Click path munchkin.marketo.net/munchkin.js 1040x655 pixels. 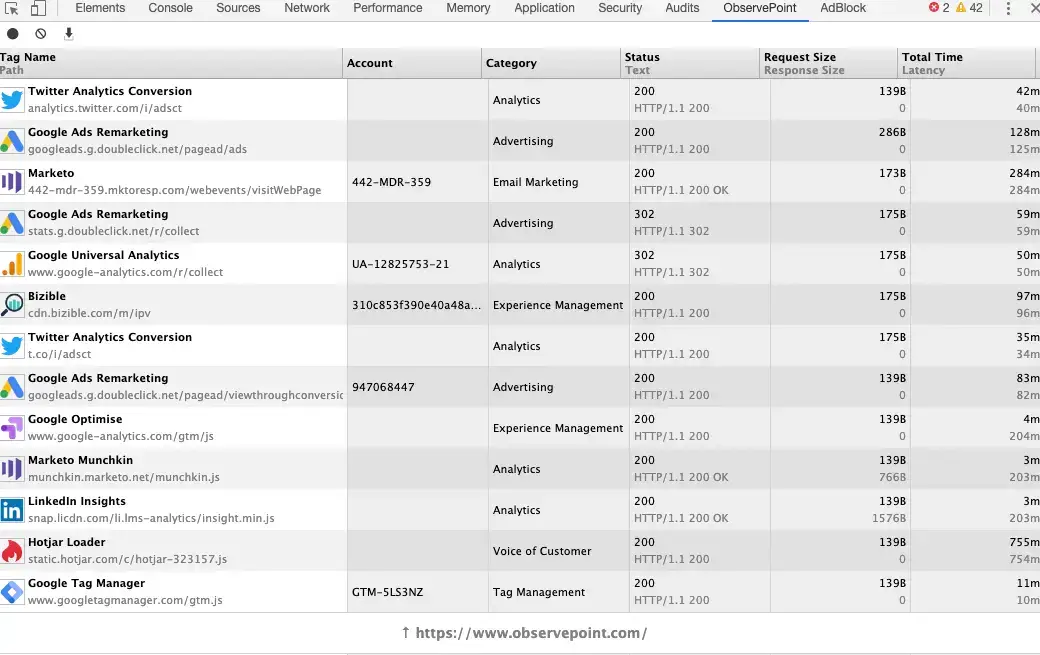tap(123, 477)
